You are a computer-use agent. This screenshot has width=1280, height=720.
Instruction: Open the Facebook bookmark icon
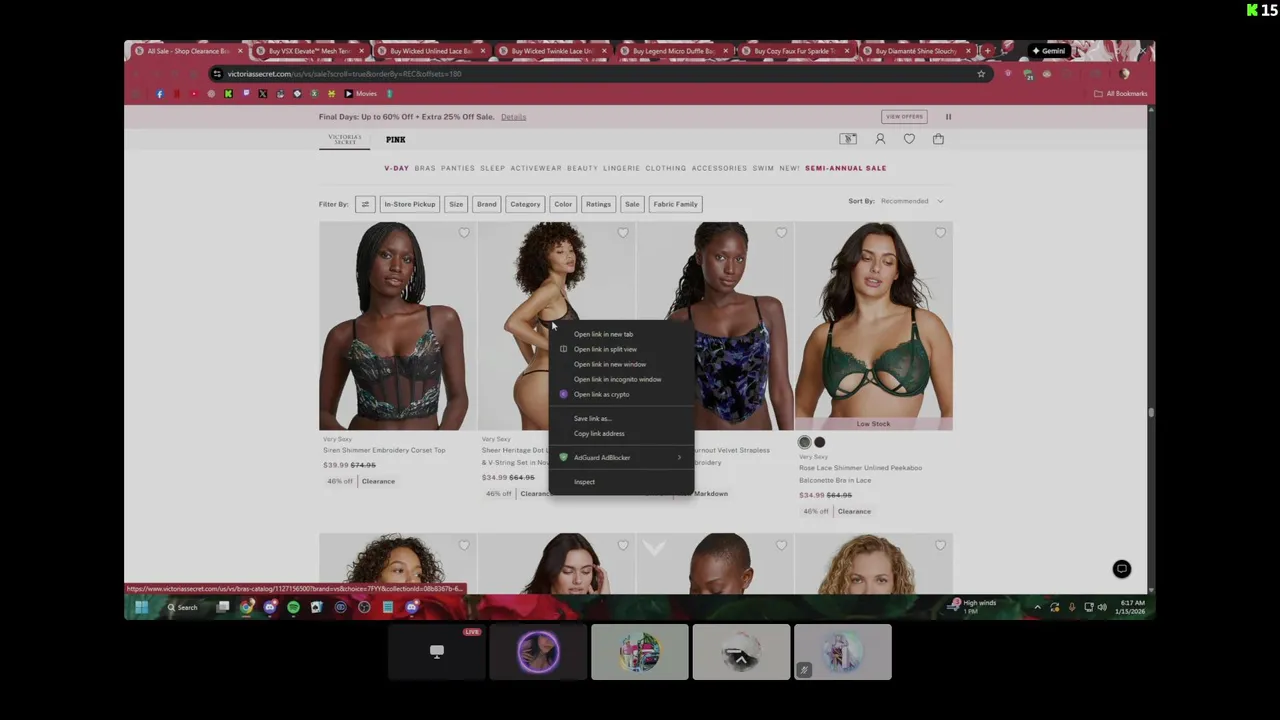click(x=159, y=94)
